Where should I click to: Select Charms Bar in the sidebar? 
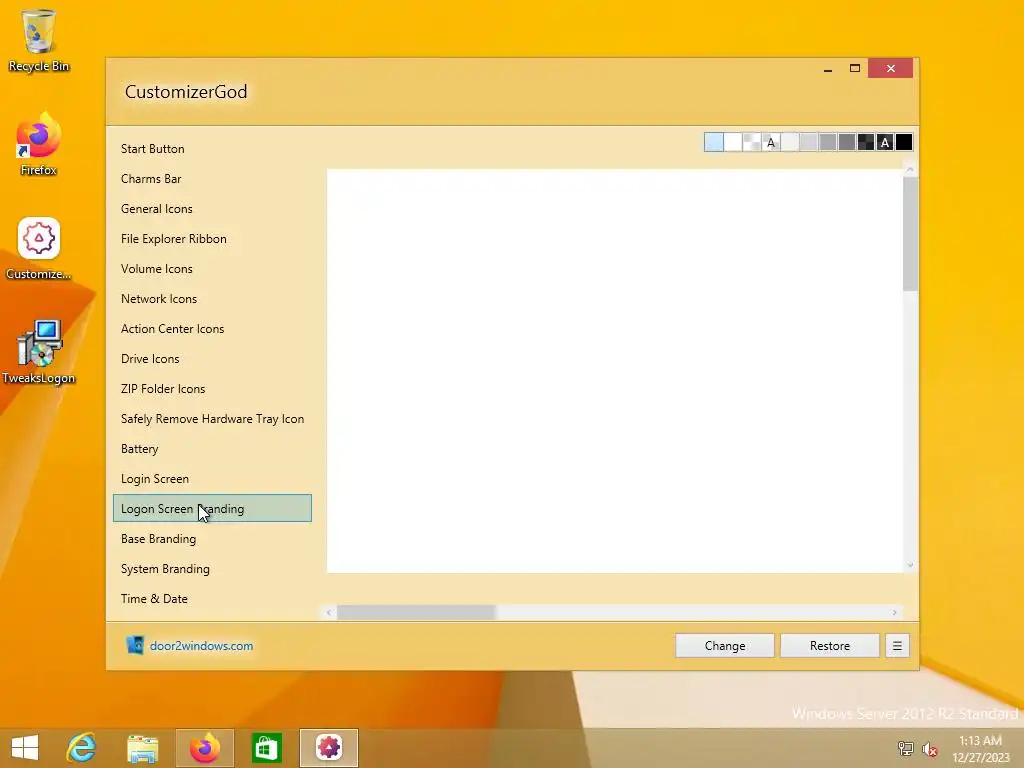(212, 179)
